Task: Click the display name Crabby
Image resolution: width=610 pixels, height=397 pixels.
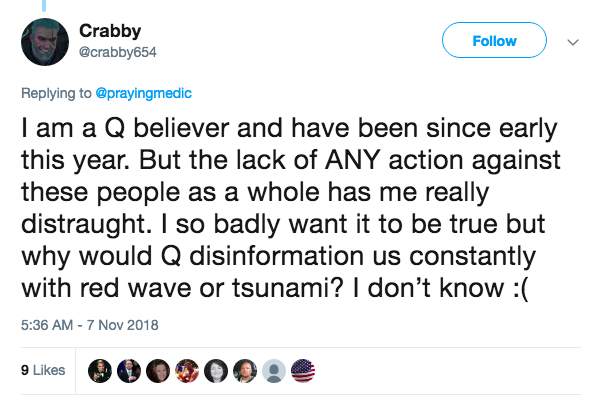Action: tap(110, 31)
